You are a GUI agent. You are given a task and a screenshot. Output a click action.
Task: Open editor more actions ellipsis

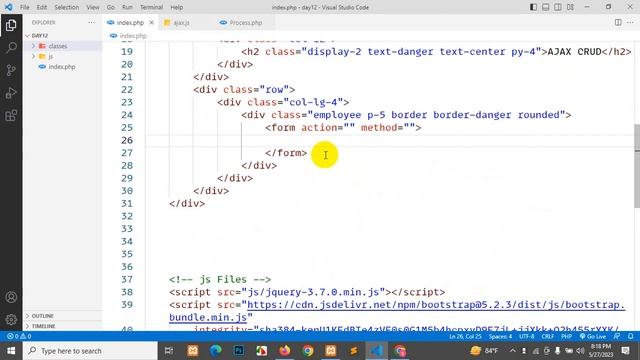630,22
